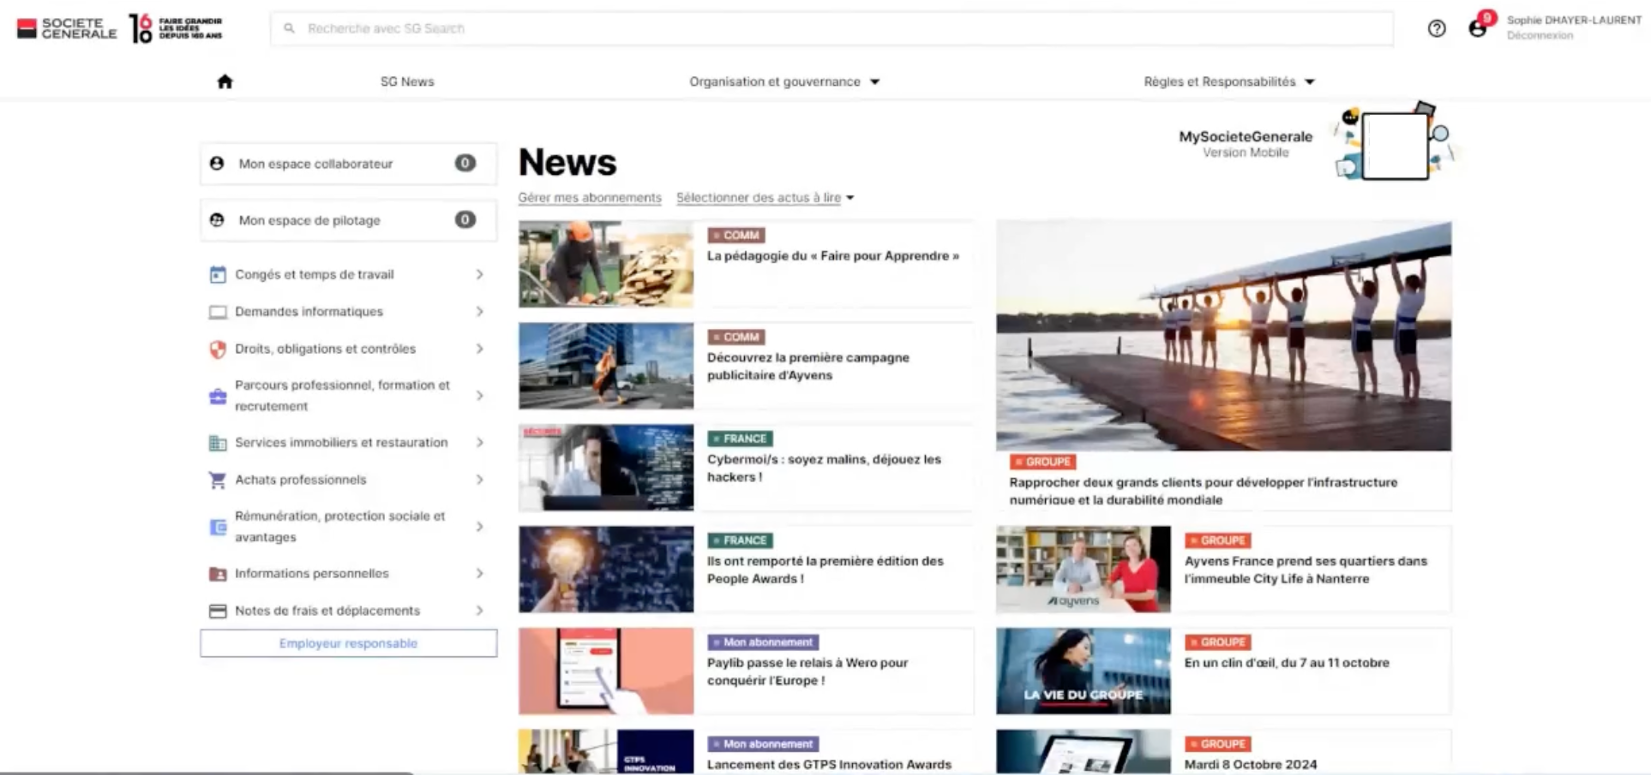Viewport: 1652px width, 776px height.
Task: Click the MySocieteGenerale mobile version illustration
Action: [x=1394, y=142]
